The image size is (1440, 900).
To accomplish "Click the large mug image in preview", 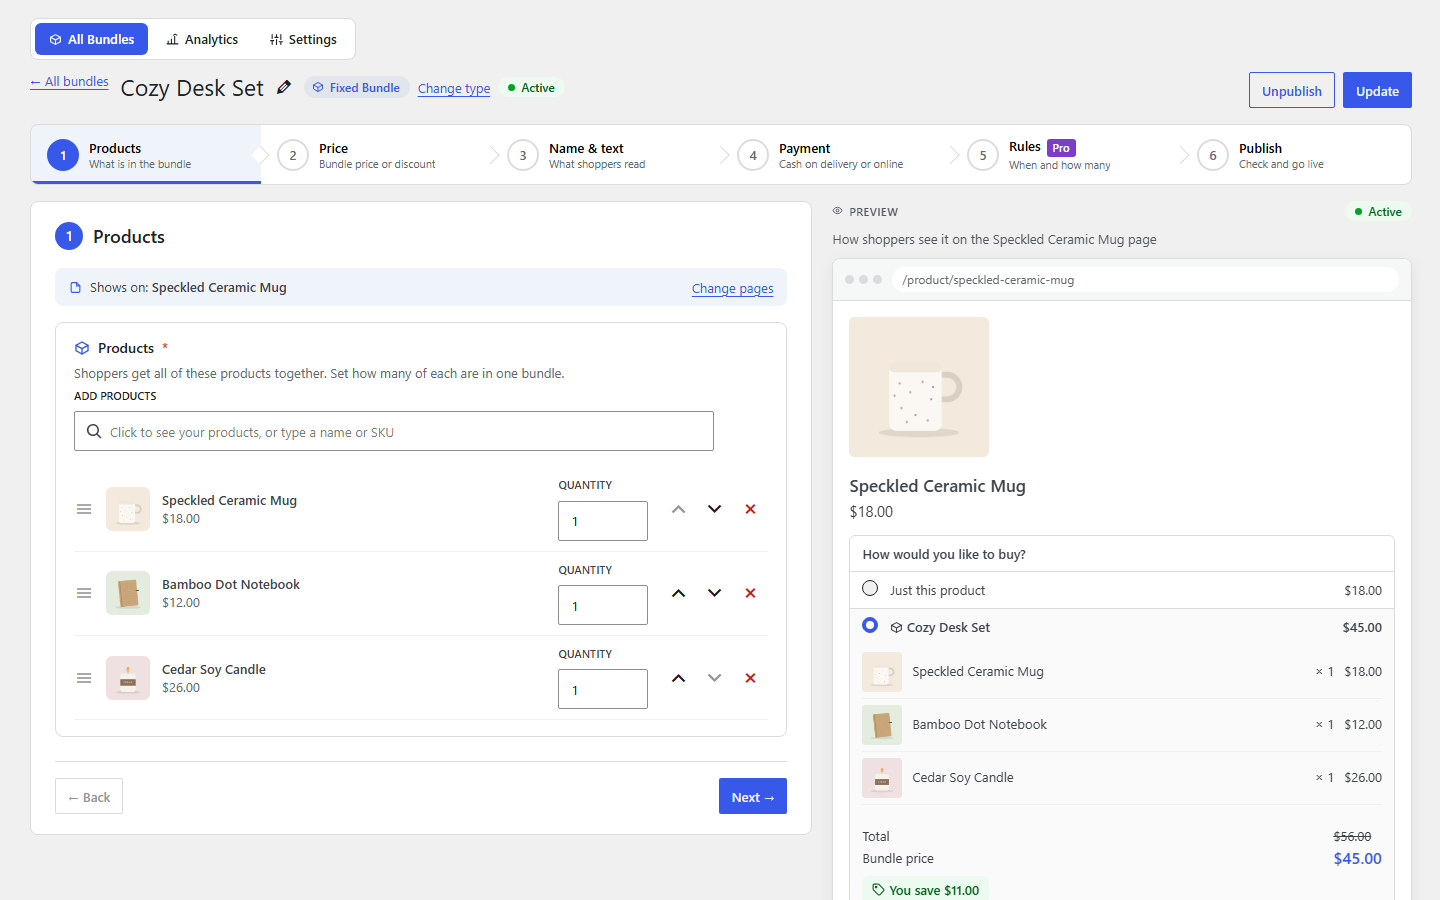I will [919, 387].
